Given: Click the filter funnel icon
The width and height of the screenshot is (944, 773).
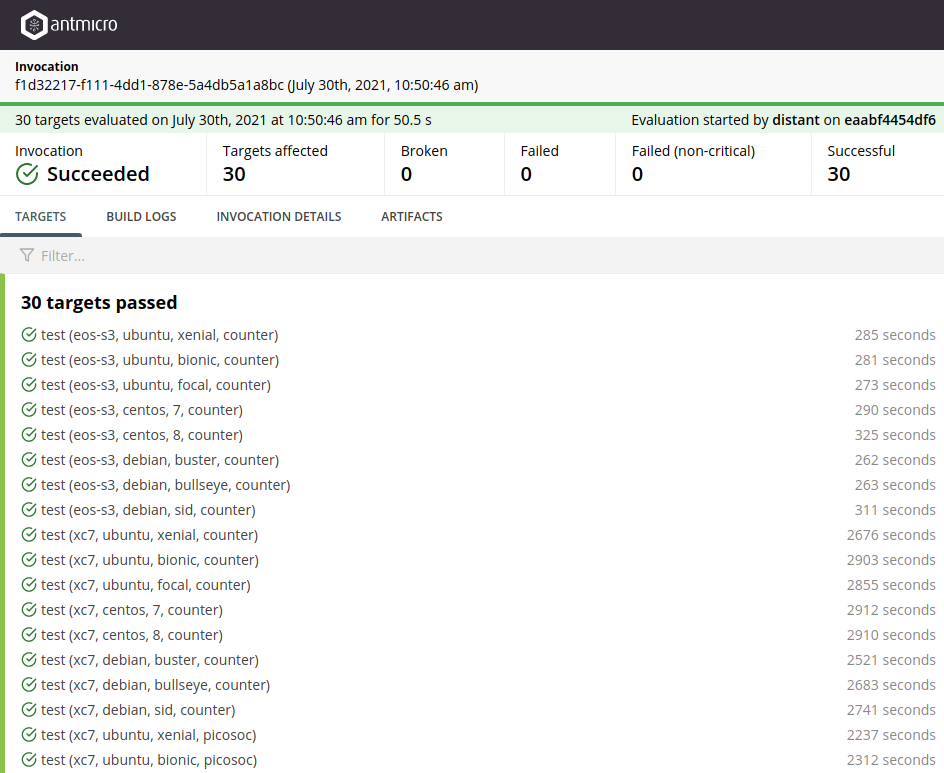Looking at the screenshot, I should (27, 256).
